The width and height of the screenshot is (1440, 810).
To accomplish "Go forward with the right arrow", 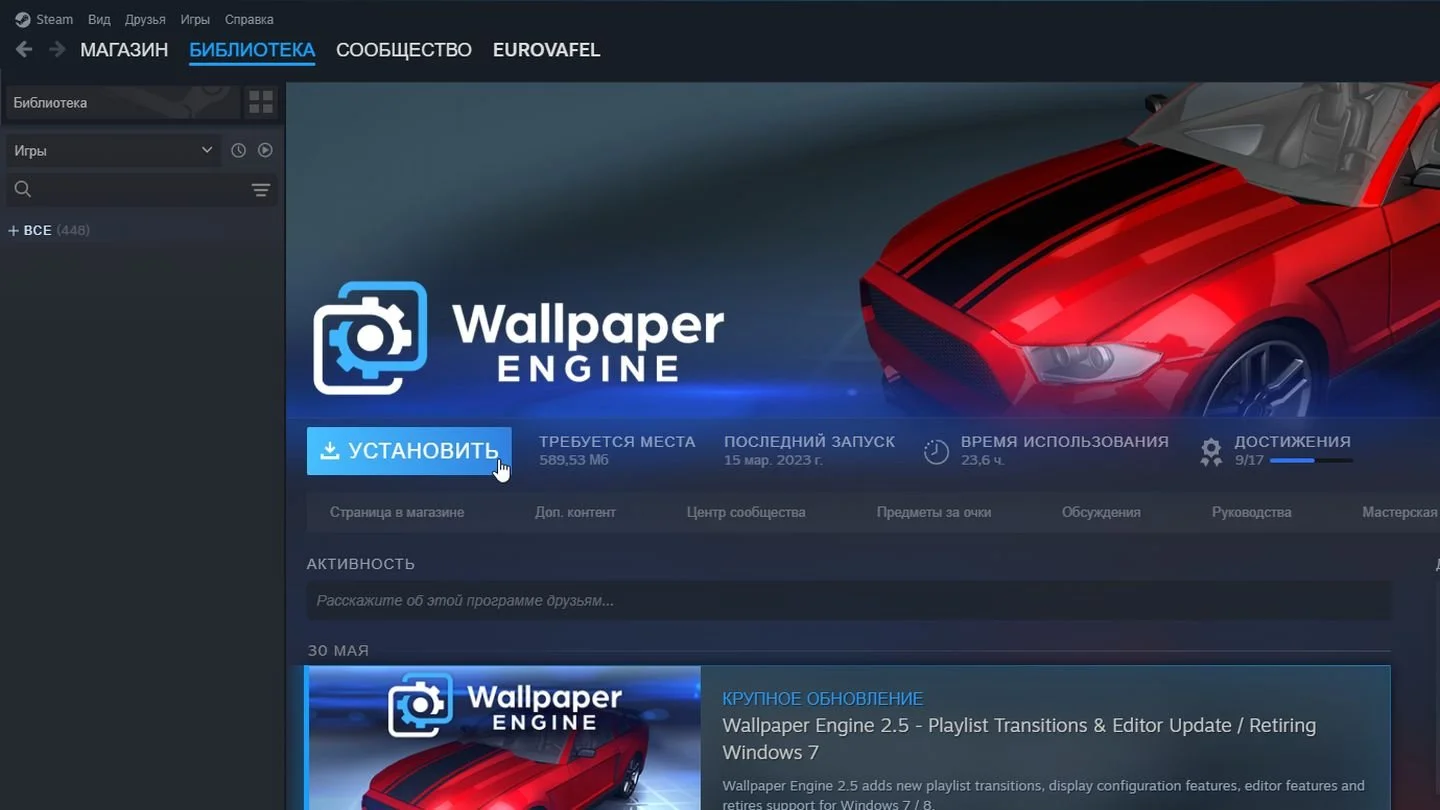I will tap(58, 49).
